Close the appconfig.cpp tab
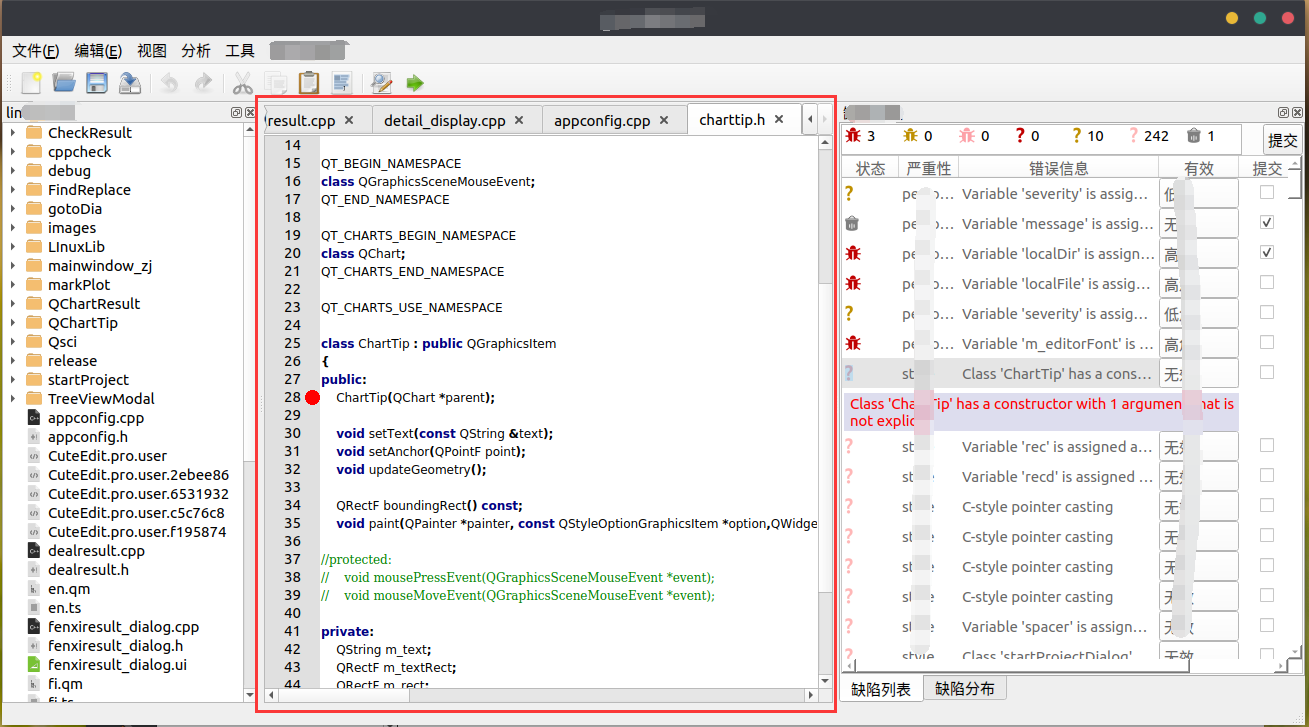 pyautogui.click(x=664, y=120)
